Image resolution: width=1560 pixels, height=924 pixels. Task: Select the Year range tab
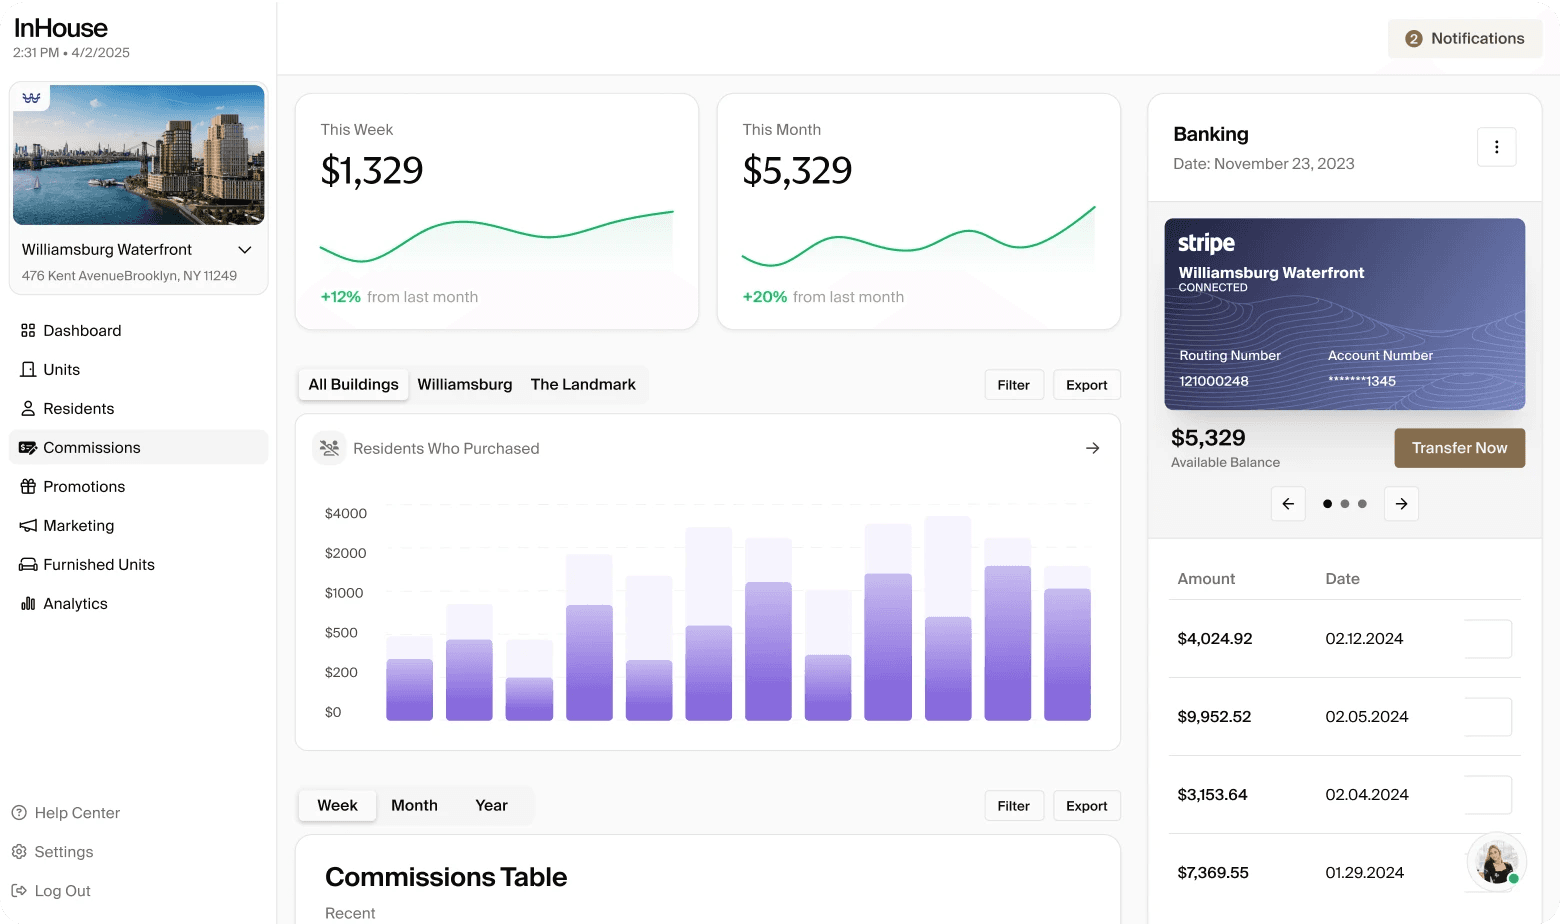coord(491,805)
